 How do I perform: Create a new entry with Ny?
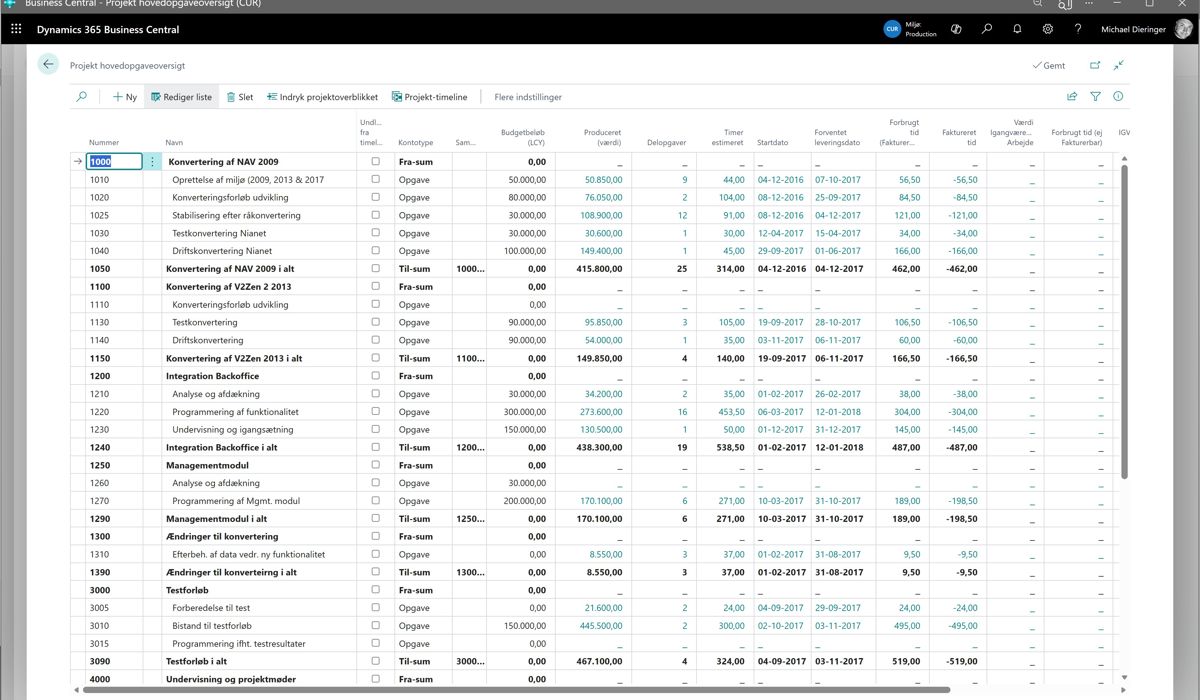coord(125,97)
